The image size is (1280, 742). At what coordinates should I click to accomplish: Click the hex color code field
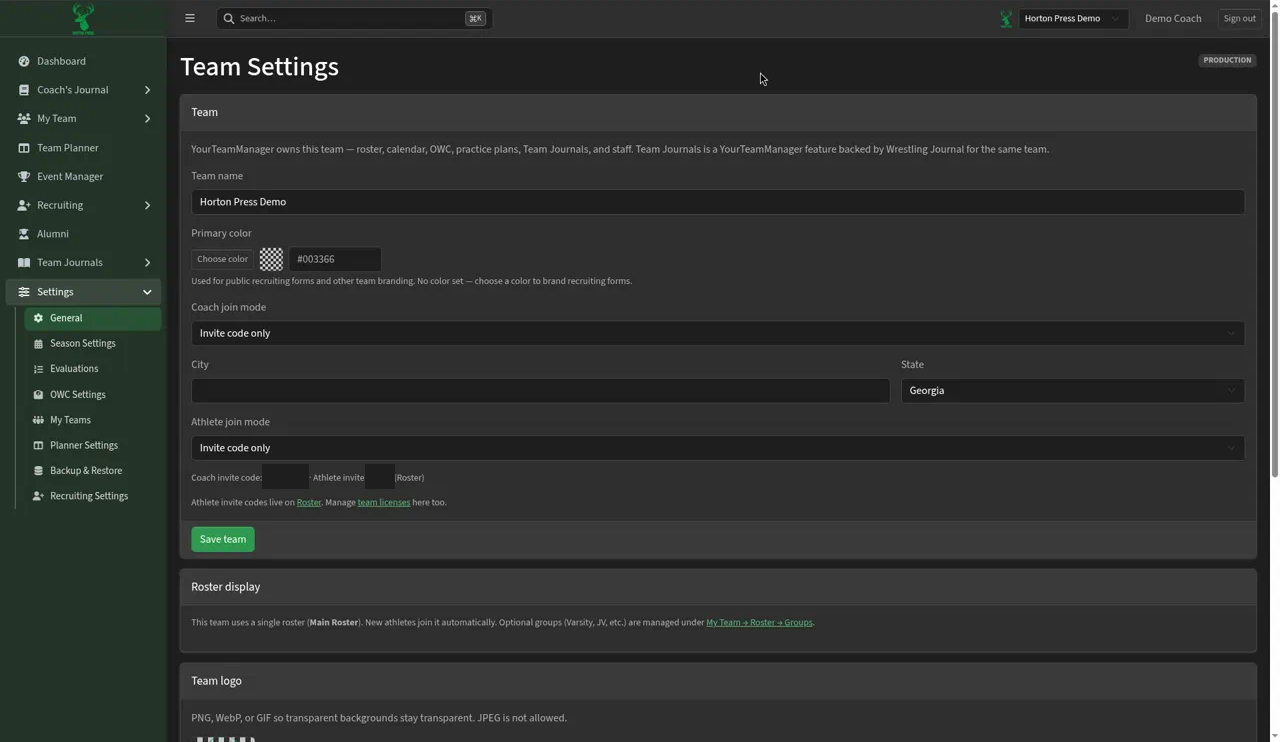click(335, 259)
